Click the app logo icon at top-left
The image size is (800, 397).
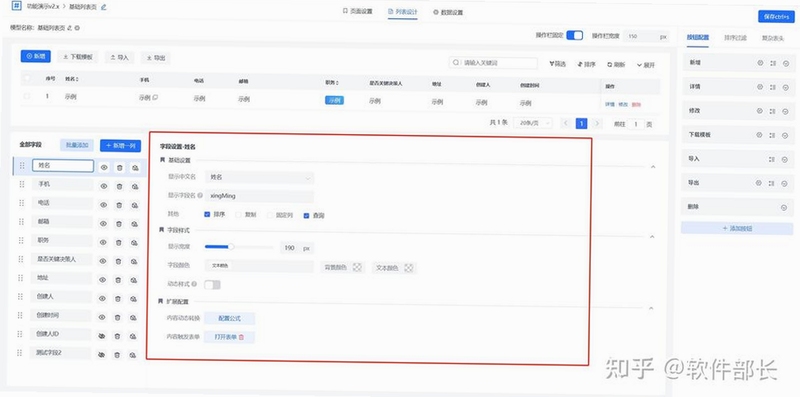tap(16, 6)
